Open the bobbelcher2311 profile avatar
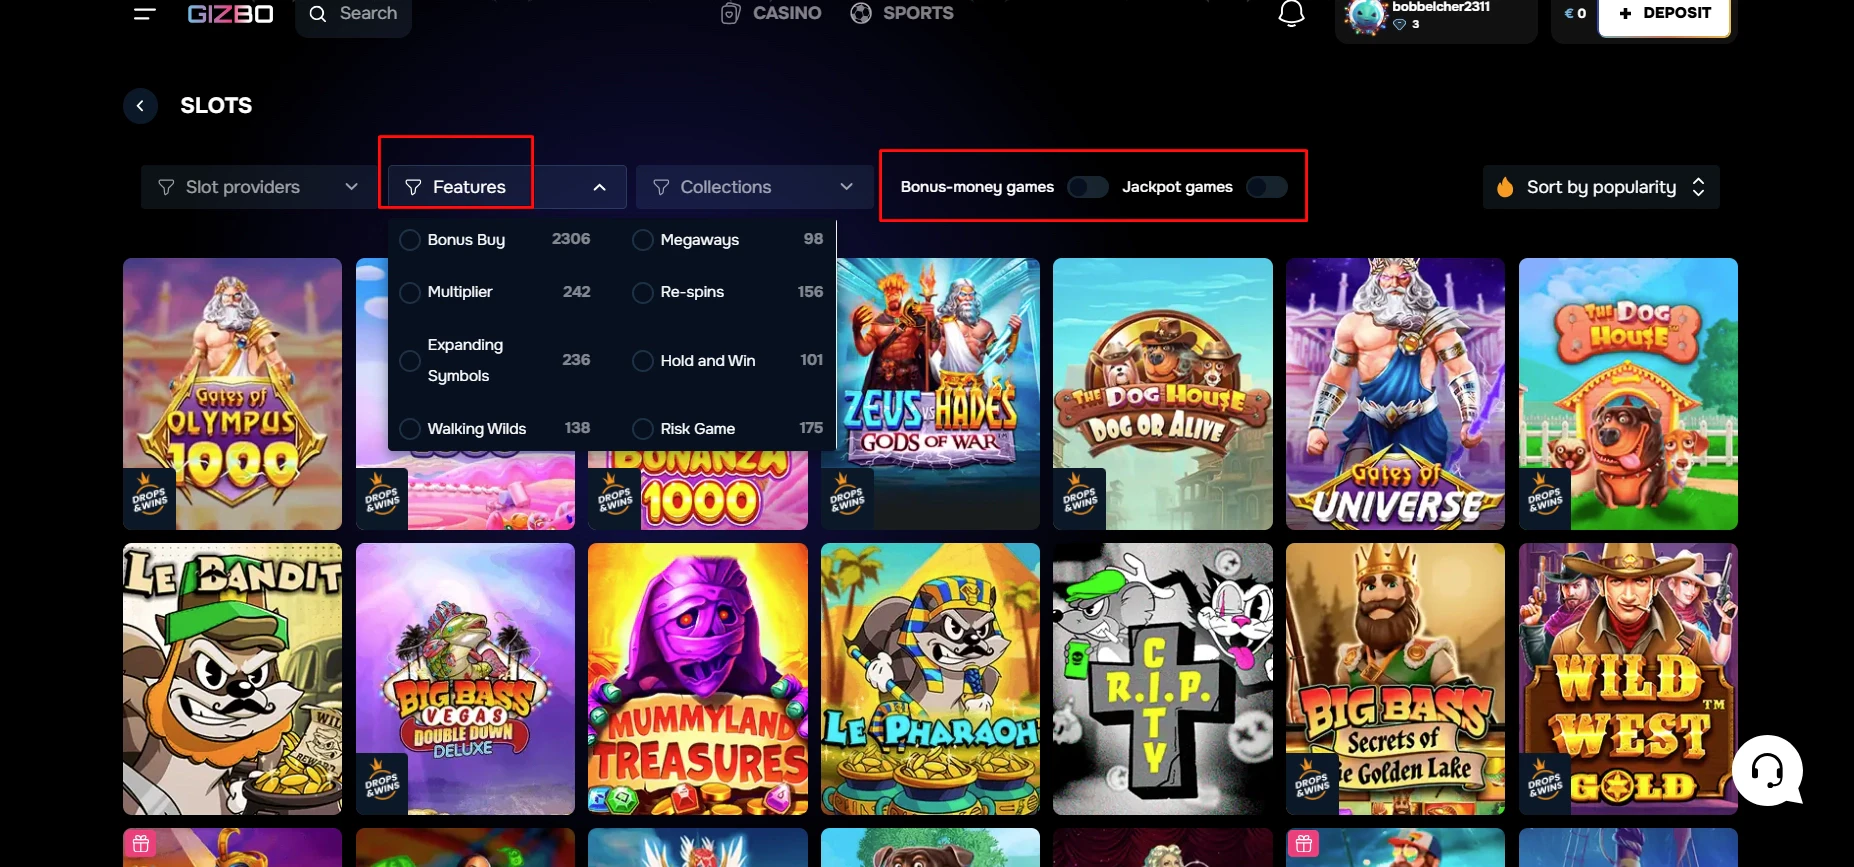This screenshot has height=867, width=1854. pos(1365,17)
